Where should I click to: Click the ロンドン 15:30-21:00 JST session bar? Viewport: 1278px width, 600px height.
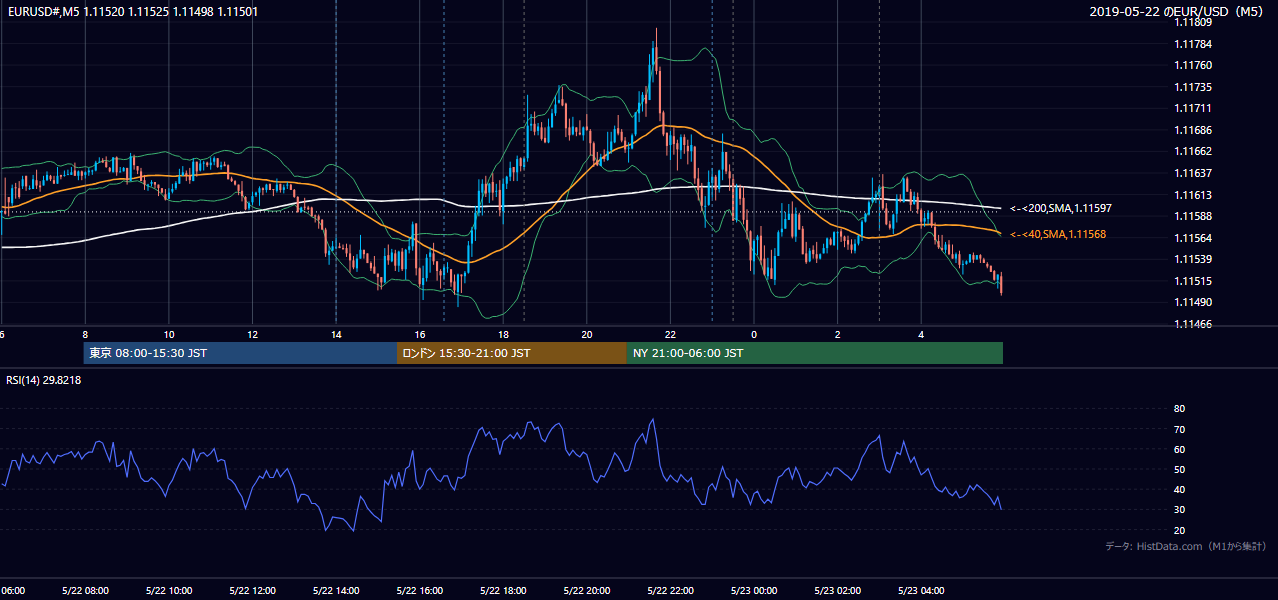coord(512,353)
